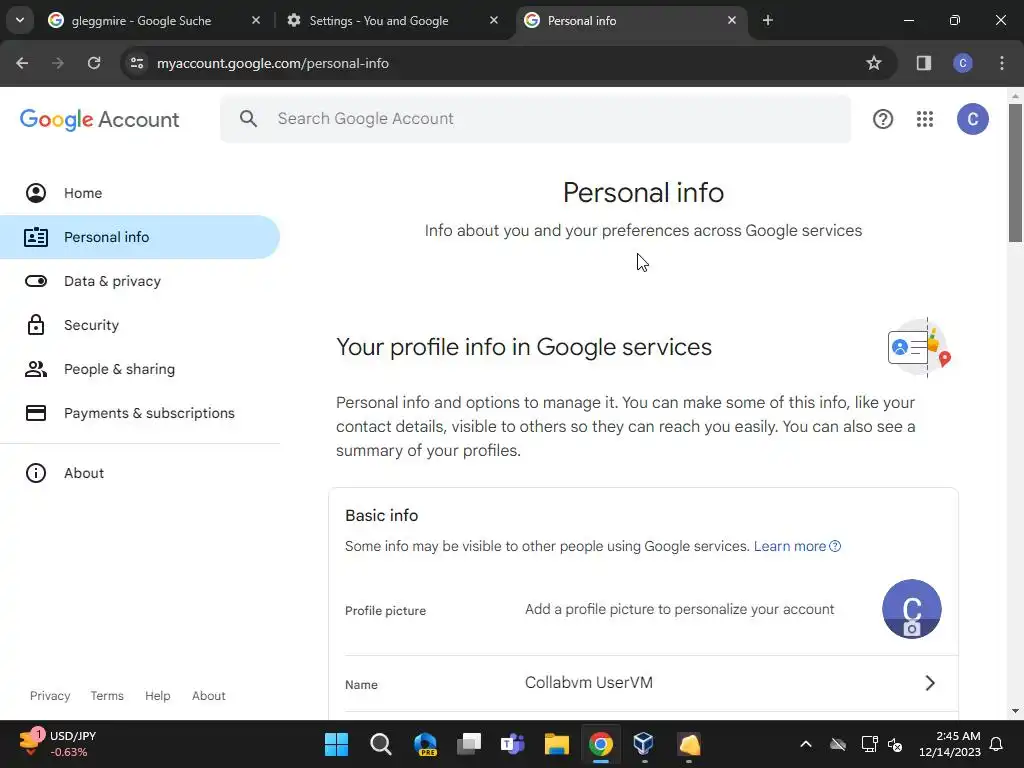
Task: Open Help footer link
Action: 157,696
